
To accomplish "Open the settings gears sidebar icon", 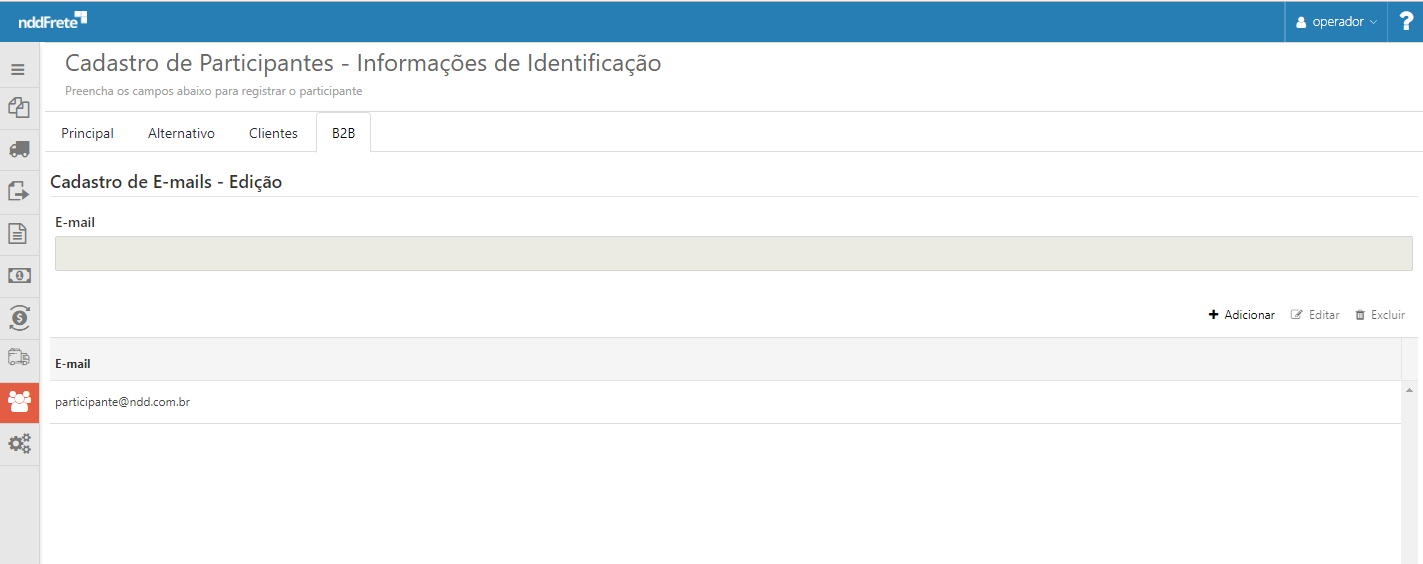I will (x=18, y=443).
